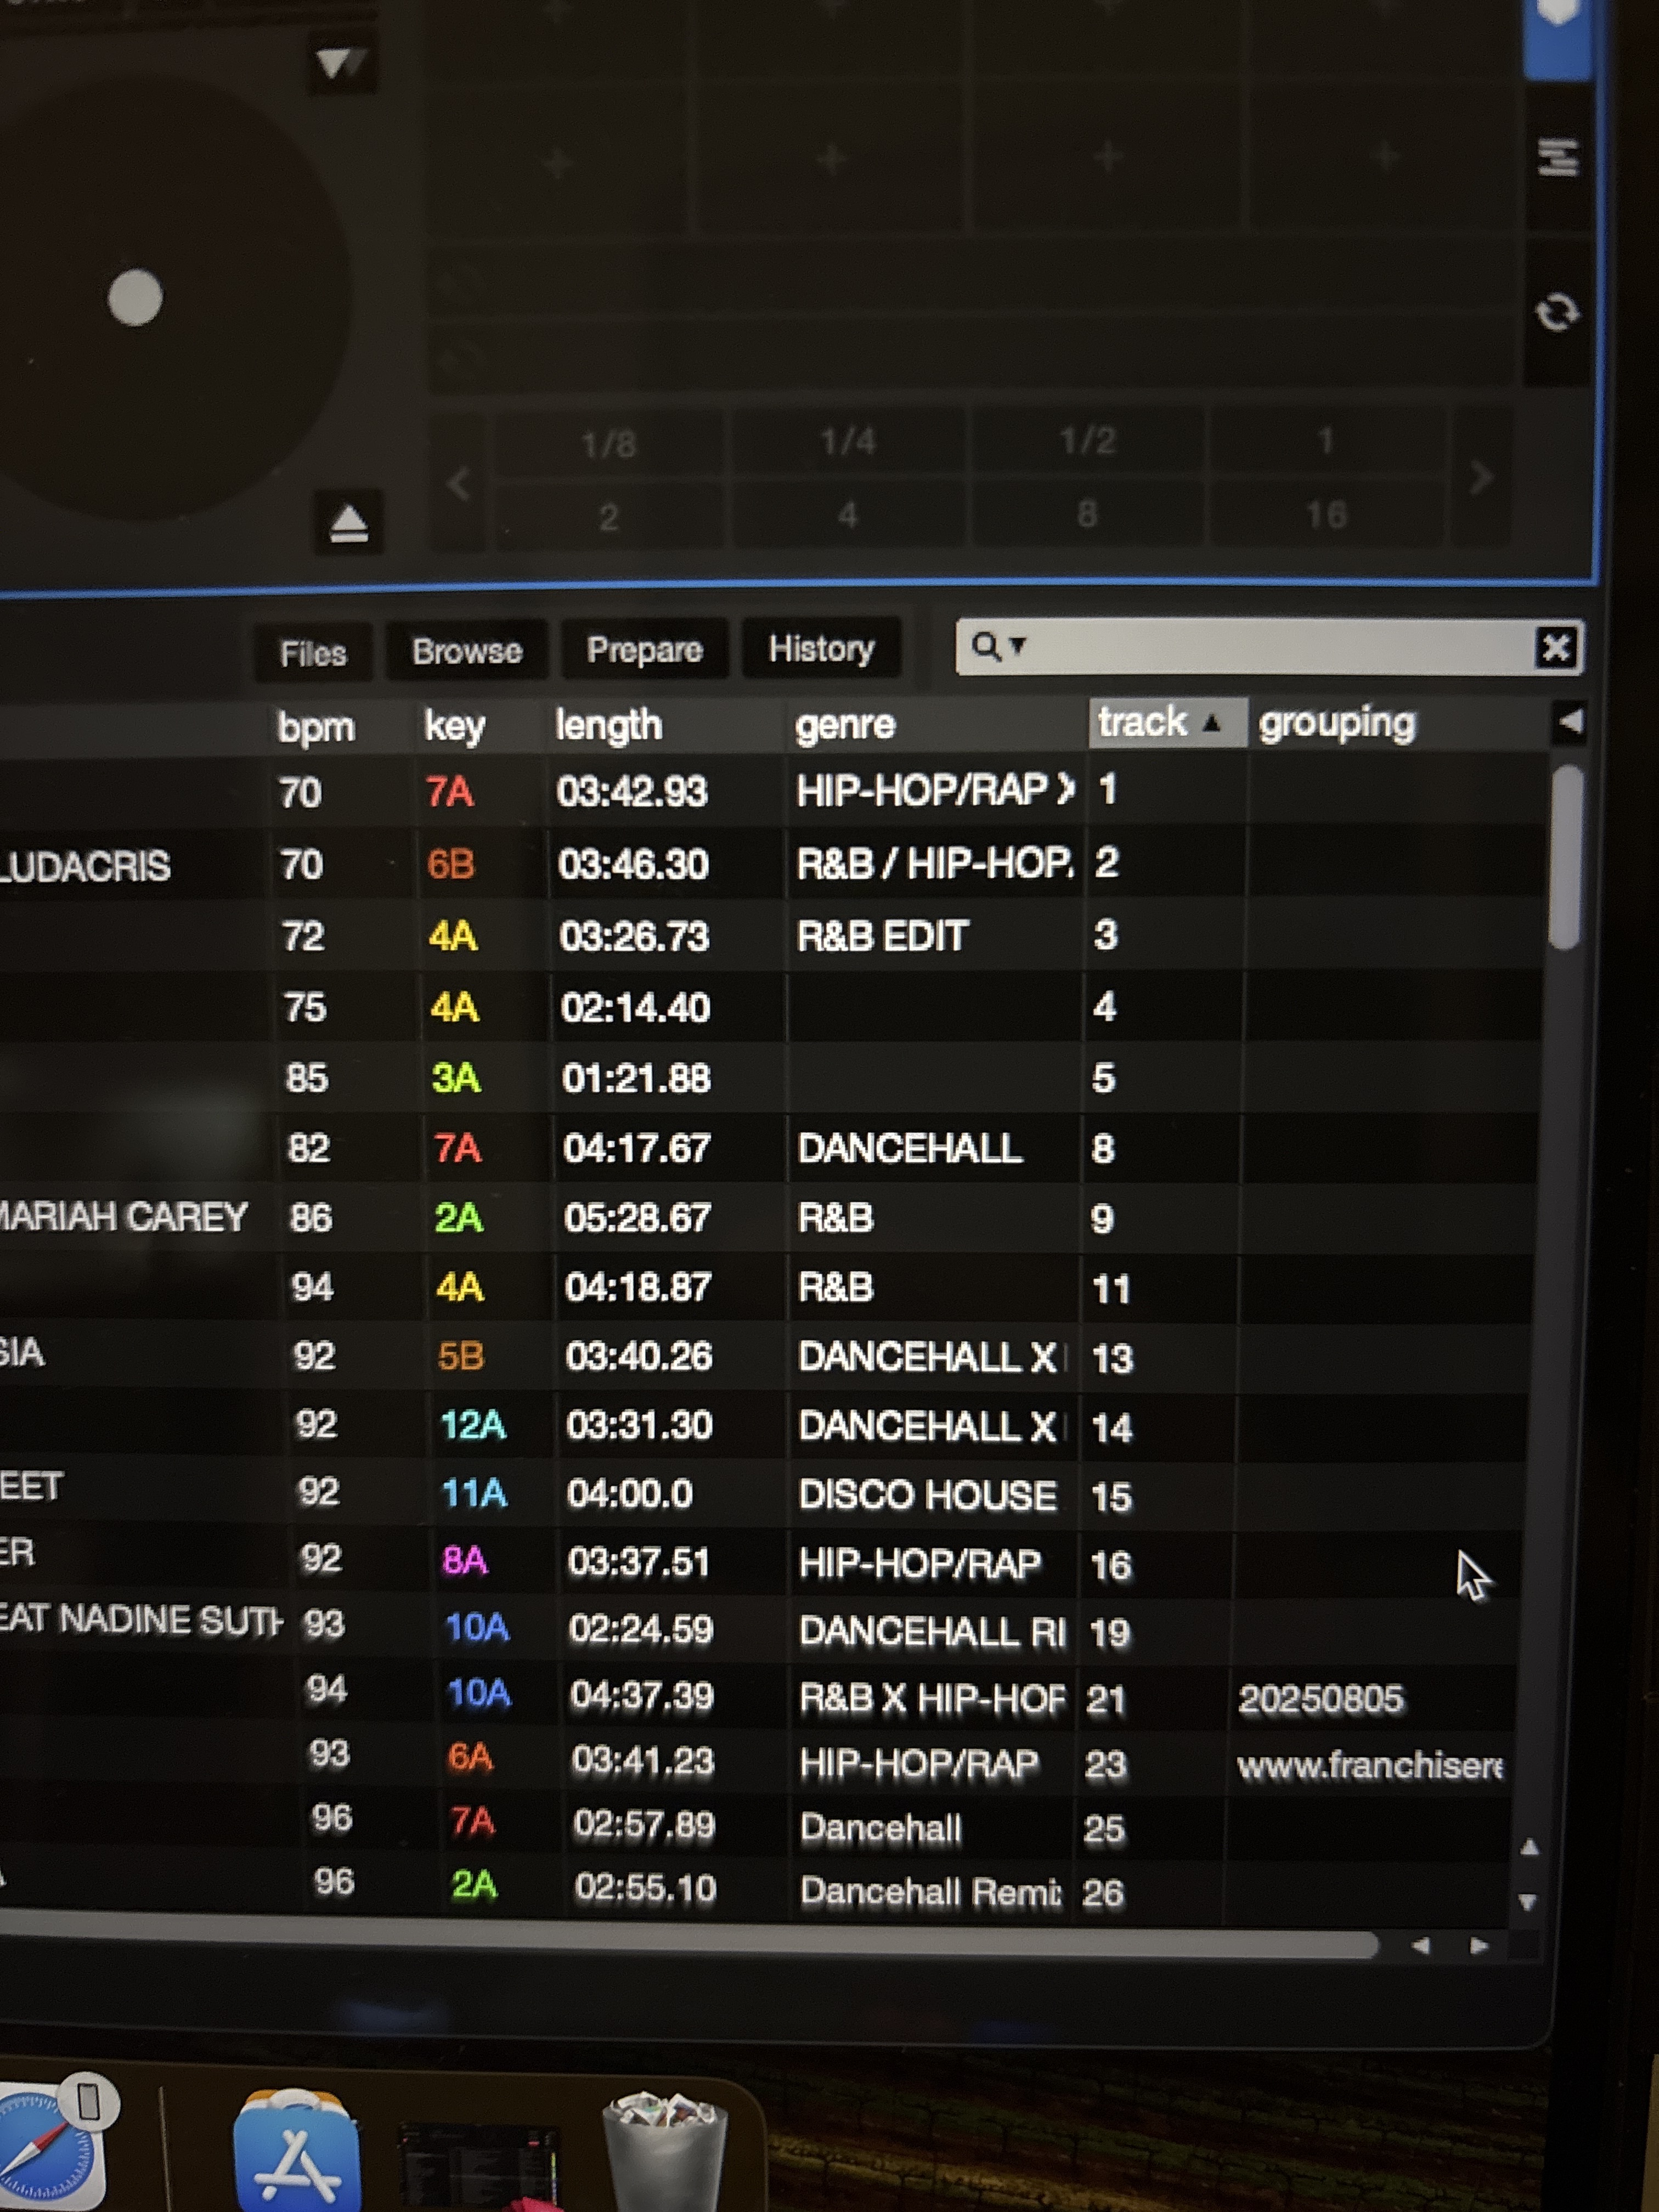Show the History panel
The width and height of the screenshot is (1659, 2212).
click(821, 648)
